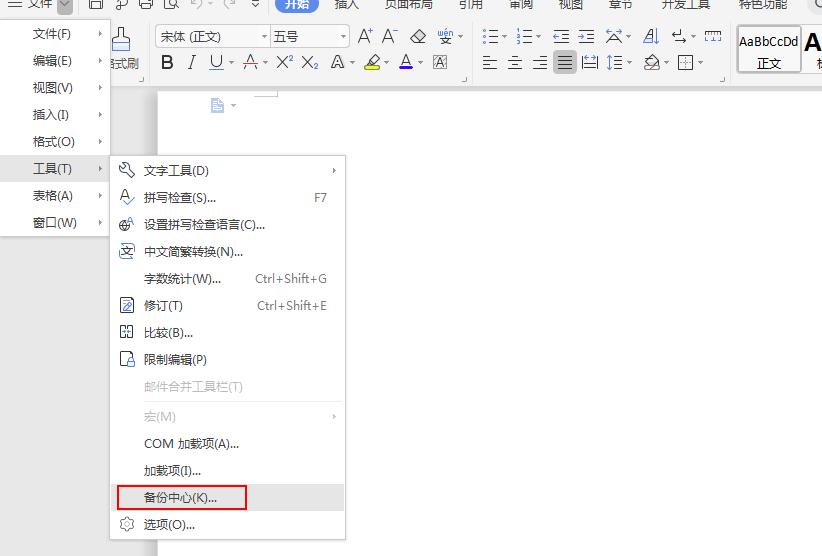The width and height of the screenshot is (822, 556).
Task: Open 字数统计(W) word count
Action: 228,279
